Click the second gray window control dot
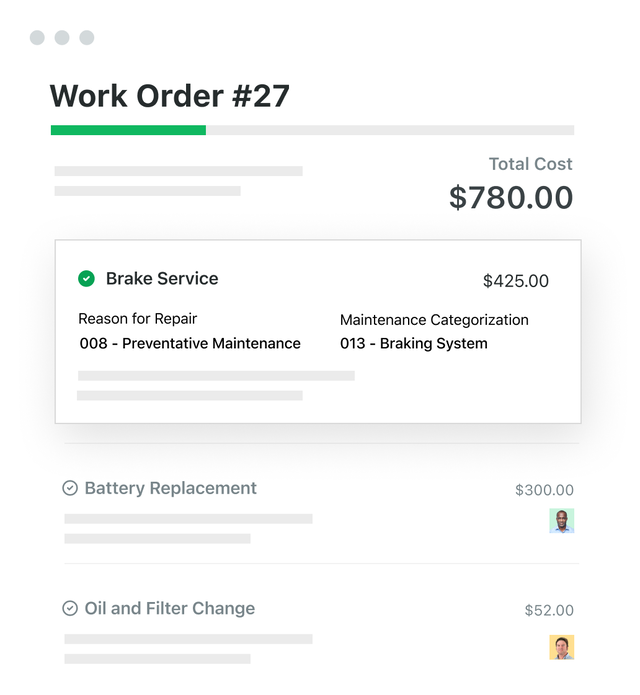The width and height of the screenshot is (640, 695). 62,38
